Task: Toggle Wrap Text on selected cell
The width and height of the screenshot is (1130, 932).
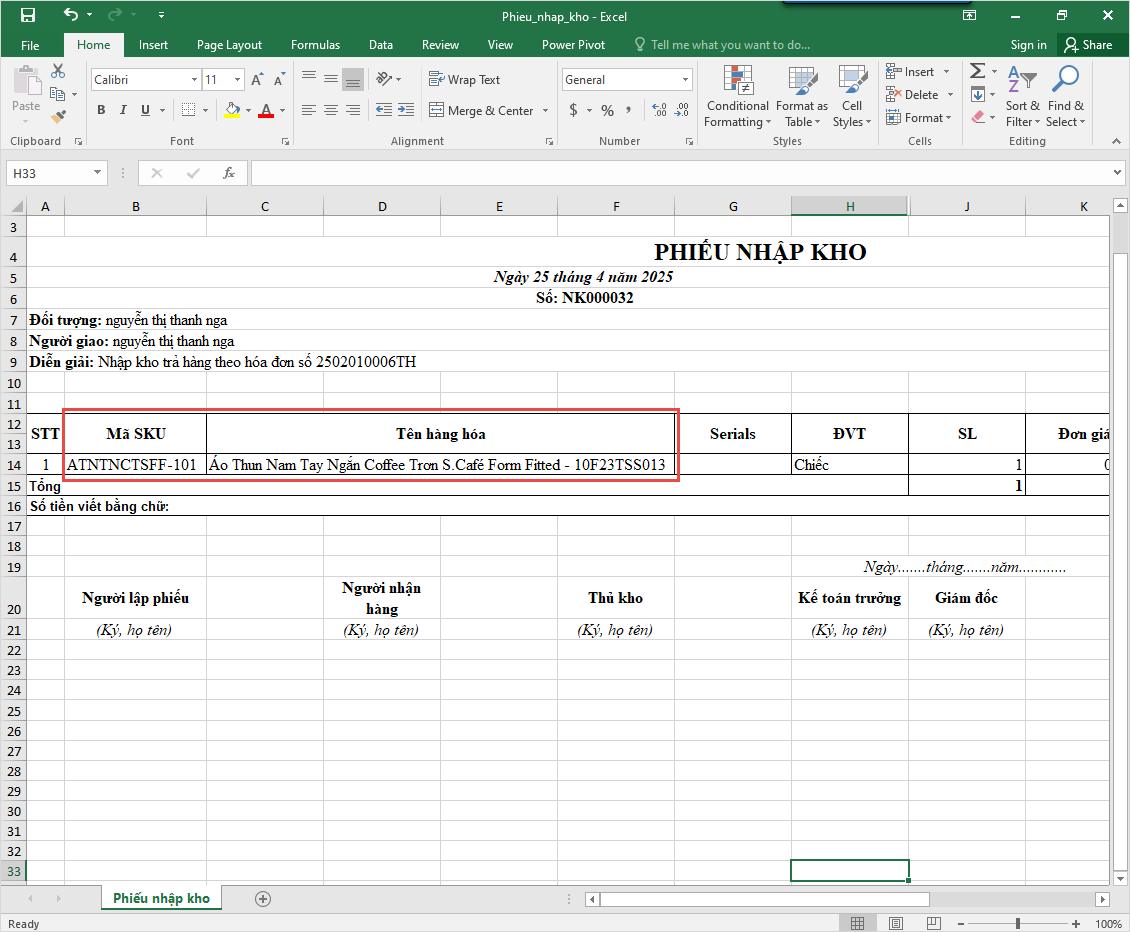Action: tap(464, 79)
